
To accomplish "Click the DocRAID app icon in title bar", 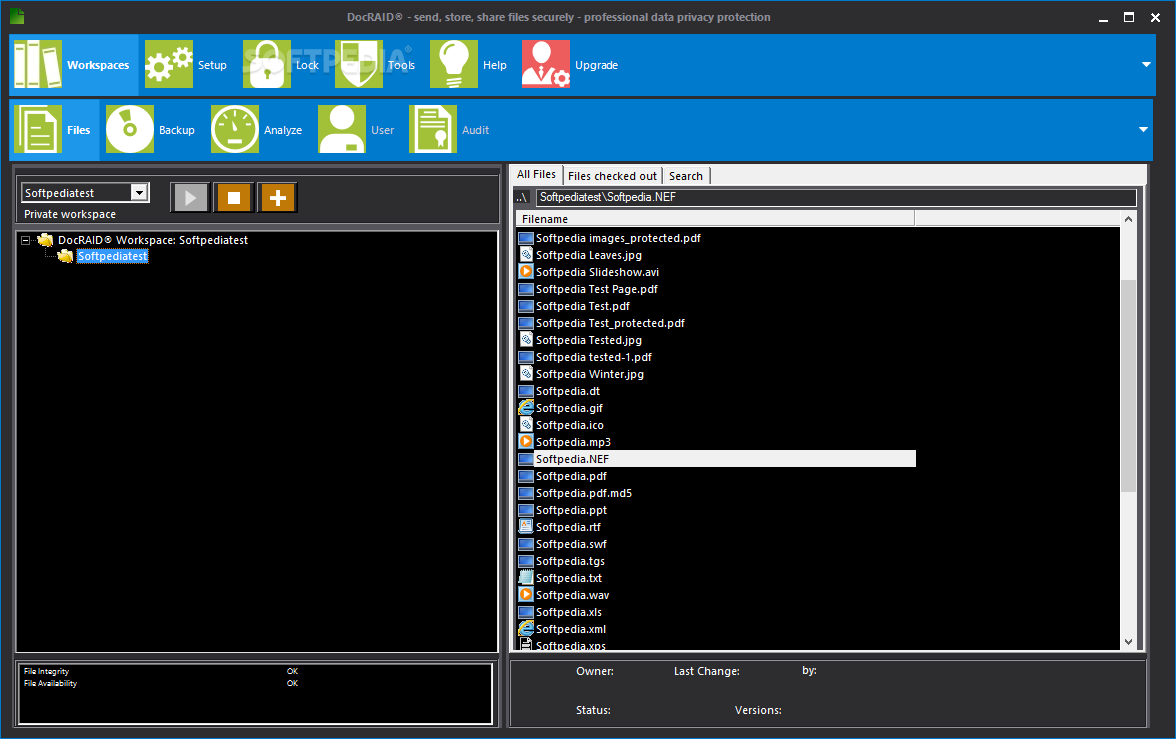I will (17, 16).
